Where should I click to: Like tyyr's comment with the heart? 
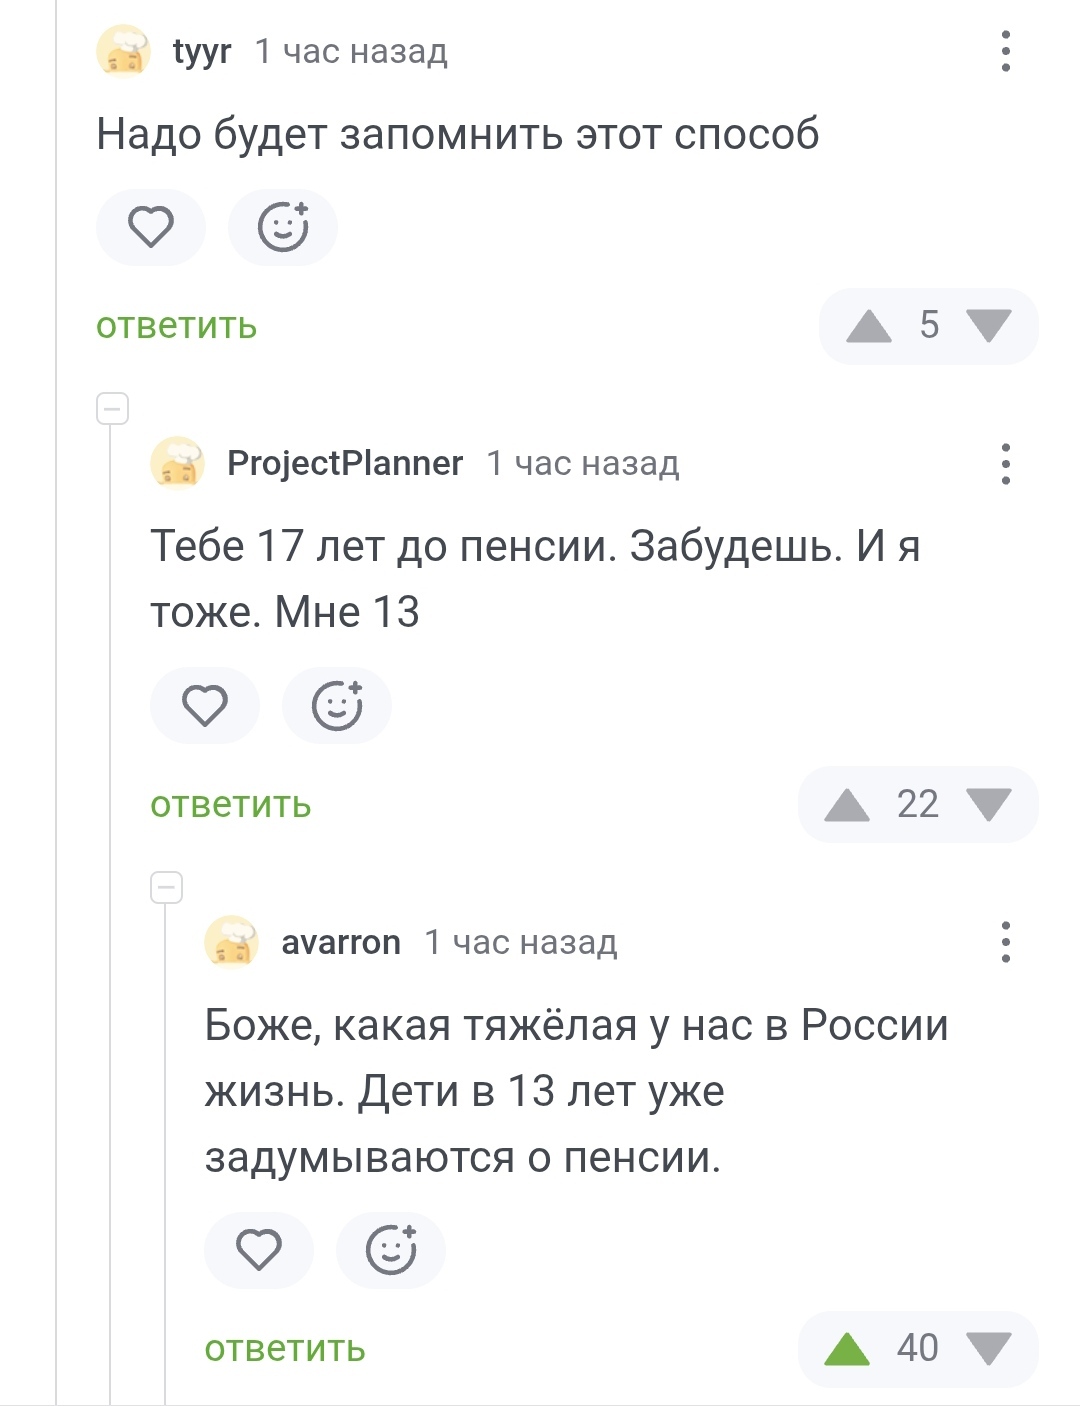click(x=151, y=227)
